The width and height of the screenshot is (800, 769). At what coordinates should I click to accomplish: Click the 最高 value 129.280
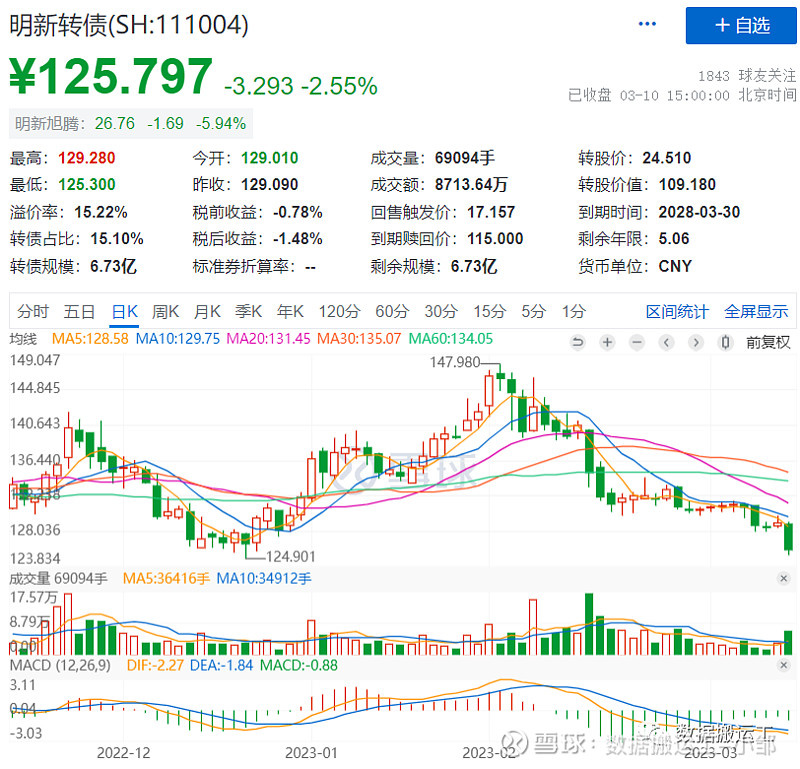click(87, 158)
